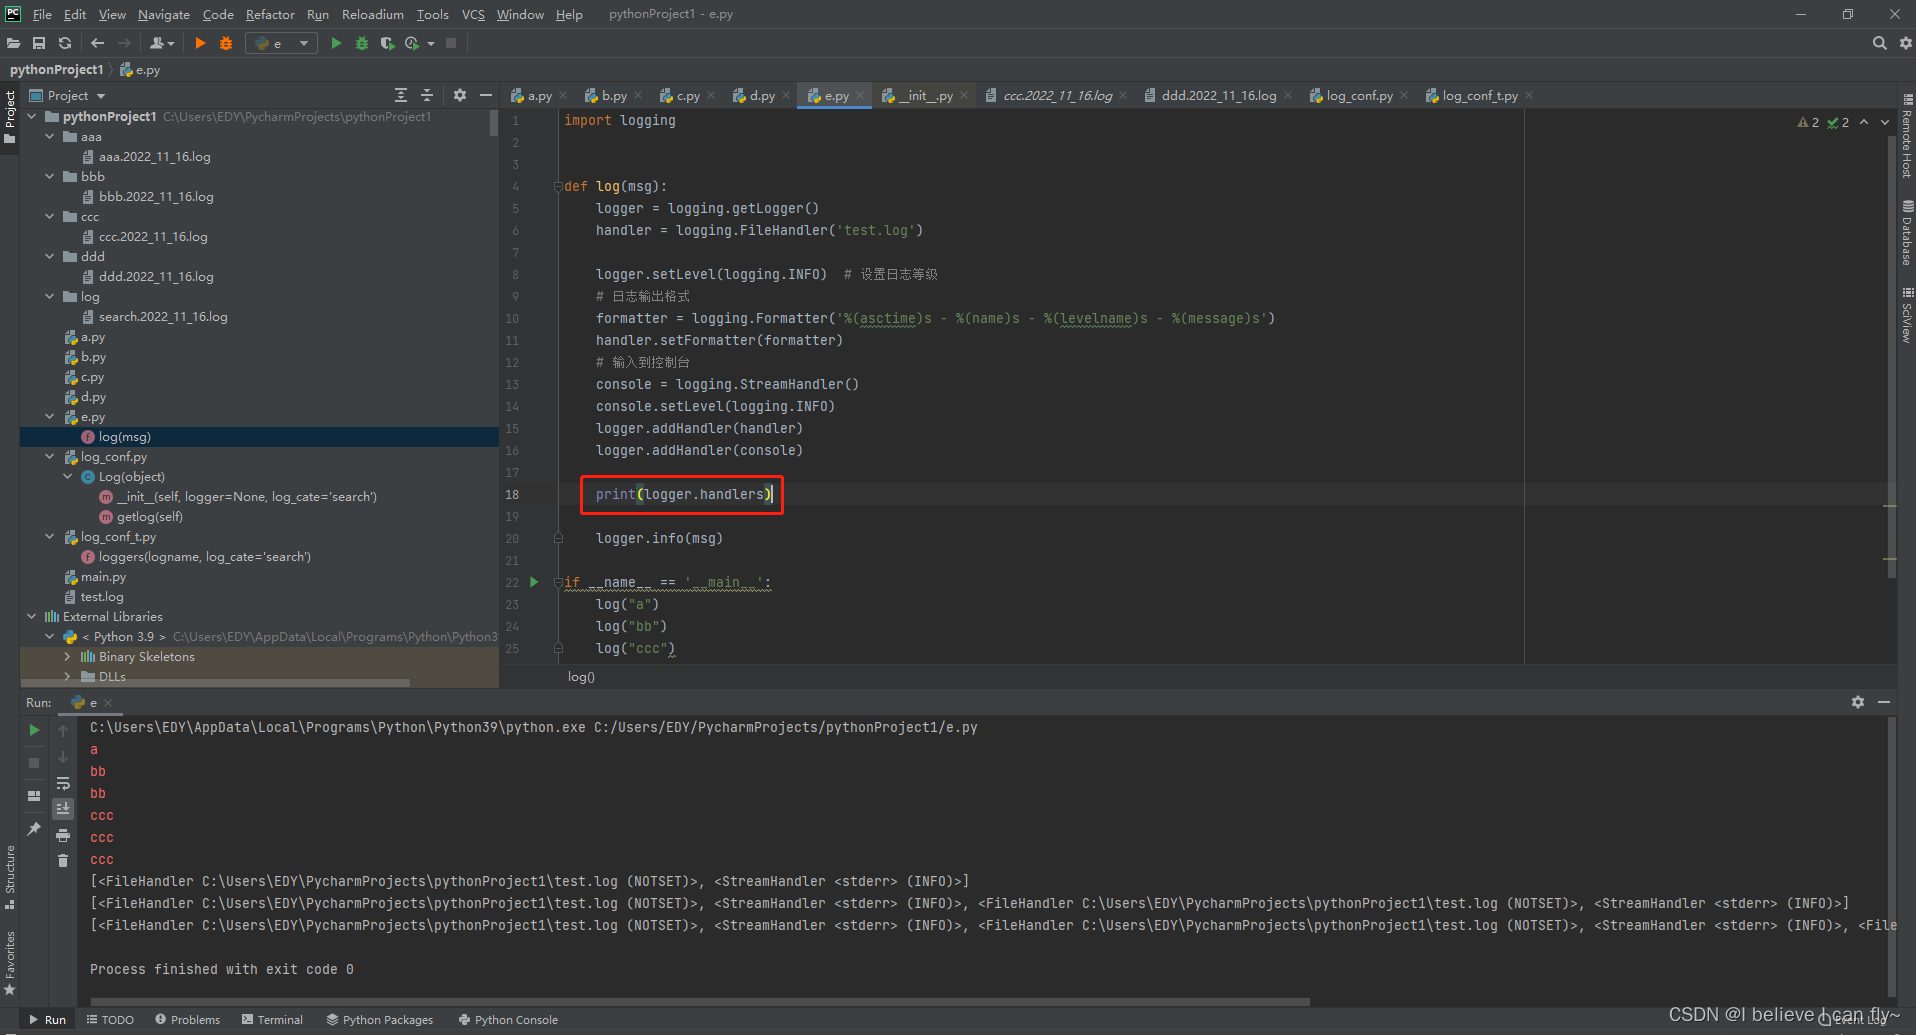Toggle the Project side tool window button
This screenshot has height=1035, width=1916.
[10, 116]
